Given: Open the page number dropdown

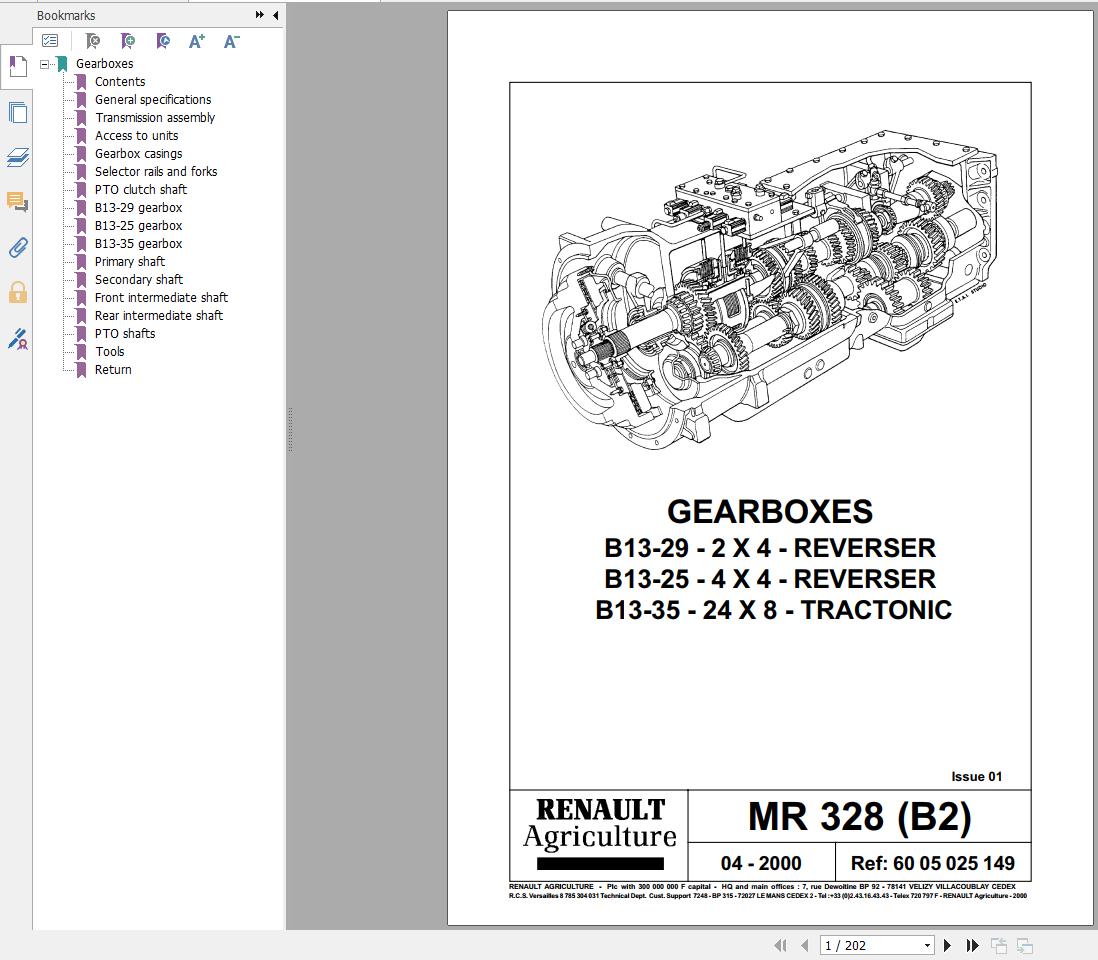Looking at the screenshot, I should (927, 945).
